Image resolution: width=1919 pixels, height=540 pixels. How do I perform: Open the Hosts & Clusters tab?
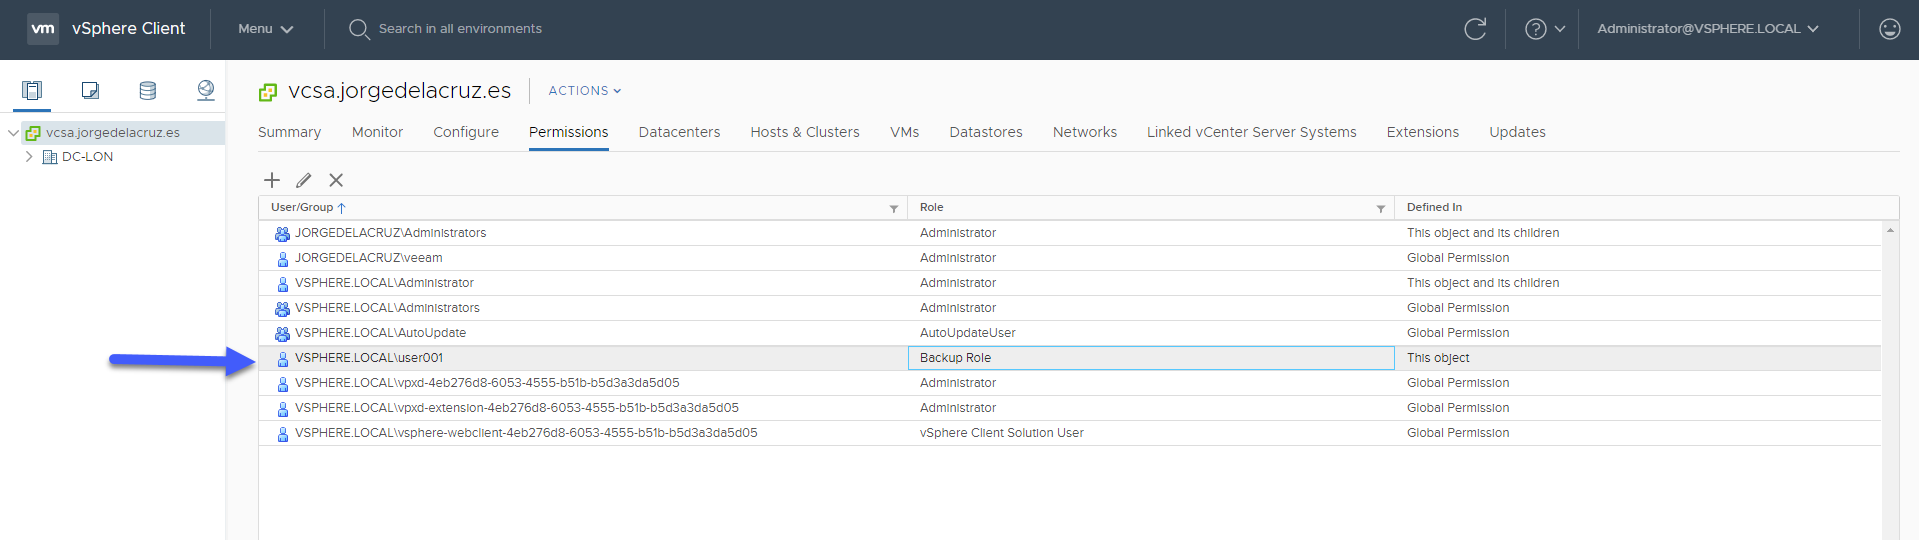(805, 132)
